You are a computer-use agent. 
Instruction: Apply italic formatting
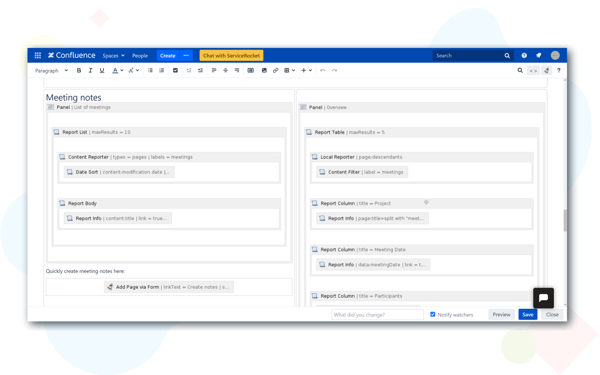tap(90, 70)
